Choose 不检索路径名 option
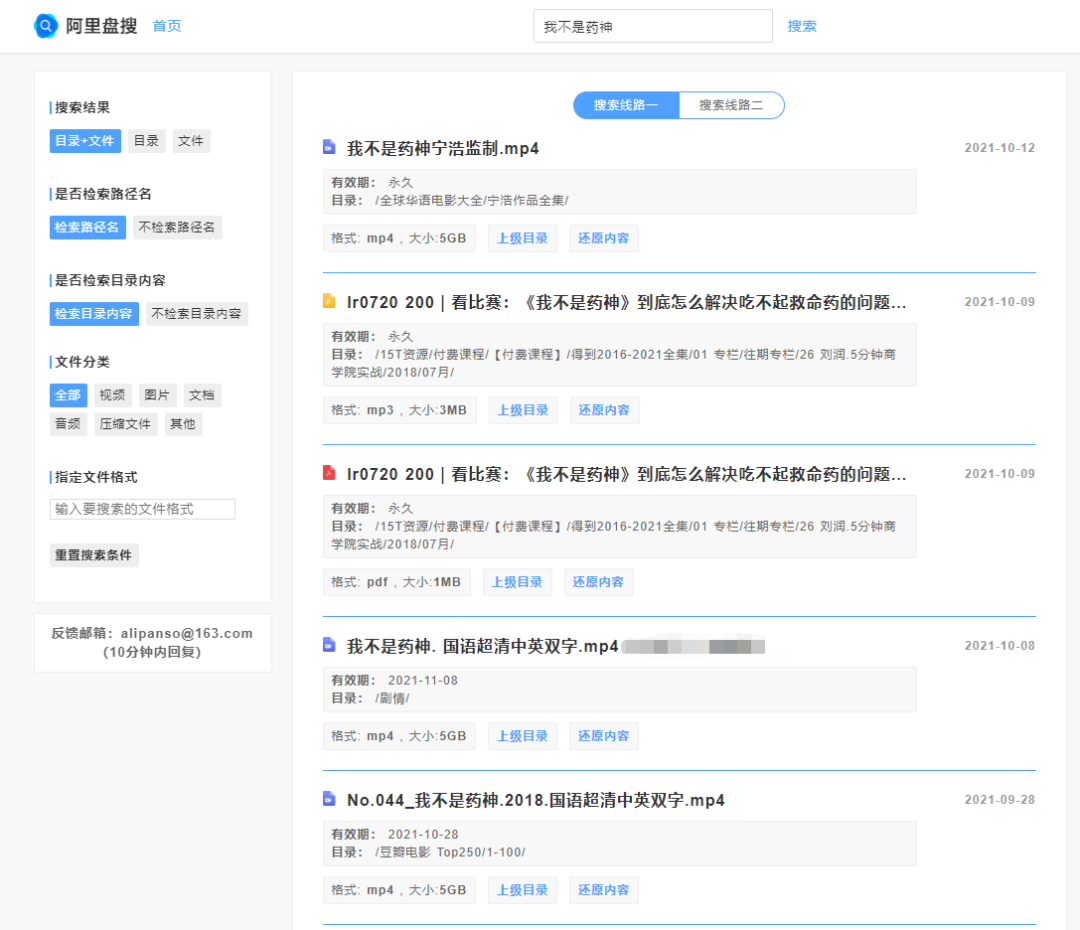This screenshot has height=930, width=1080. pos(177,227)
